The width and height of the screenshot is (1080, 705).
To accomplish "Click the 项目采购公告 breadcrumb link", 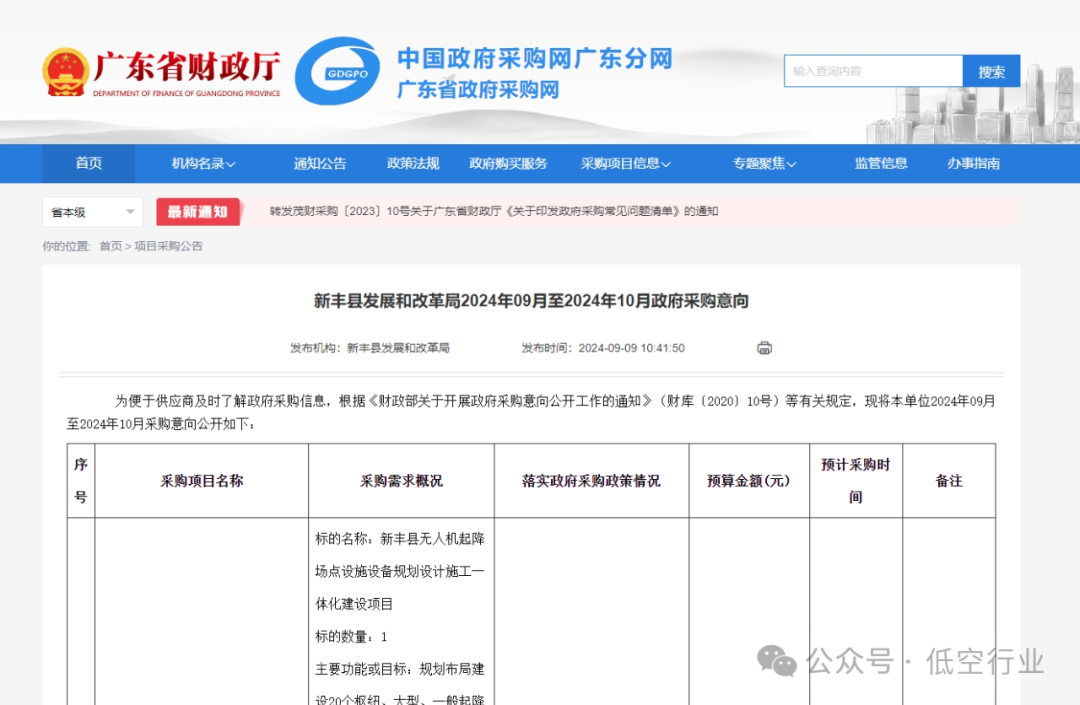I will click(x=169, y=246).
